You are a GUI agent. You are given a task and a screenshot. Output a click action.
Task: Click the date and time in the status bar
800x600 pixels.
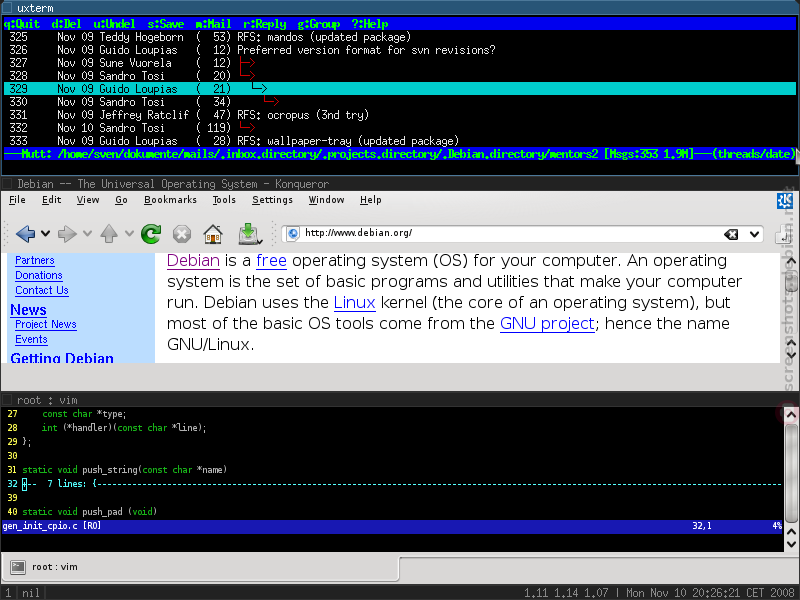(710, 593)
